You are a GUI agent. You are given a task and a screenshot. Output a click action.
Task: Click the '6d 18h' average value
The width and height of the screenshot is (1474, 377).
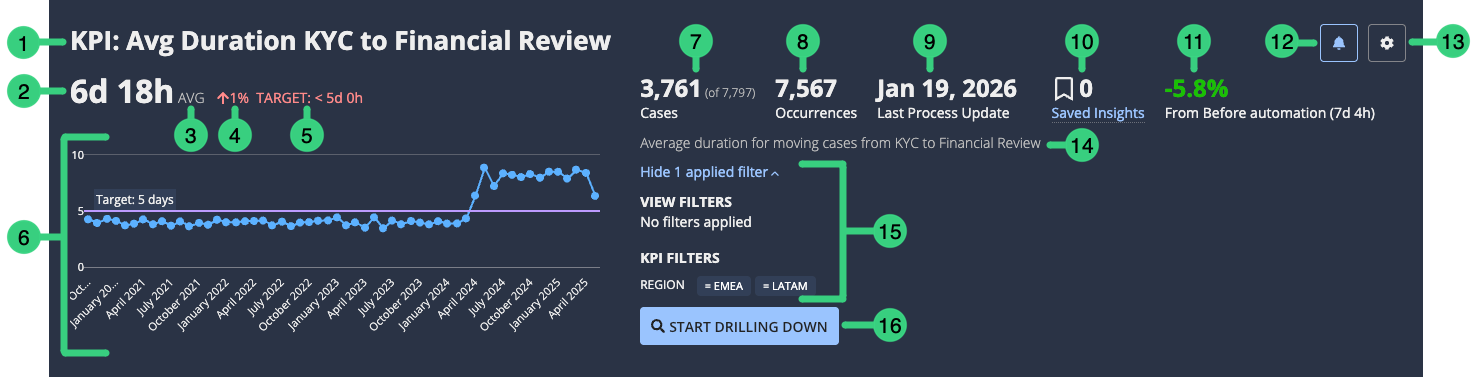coord(121,92)
